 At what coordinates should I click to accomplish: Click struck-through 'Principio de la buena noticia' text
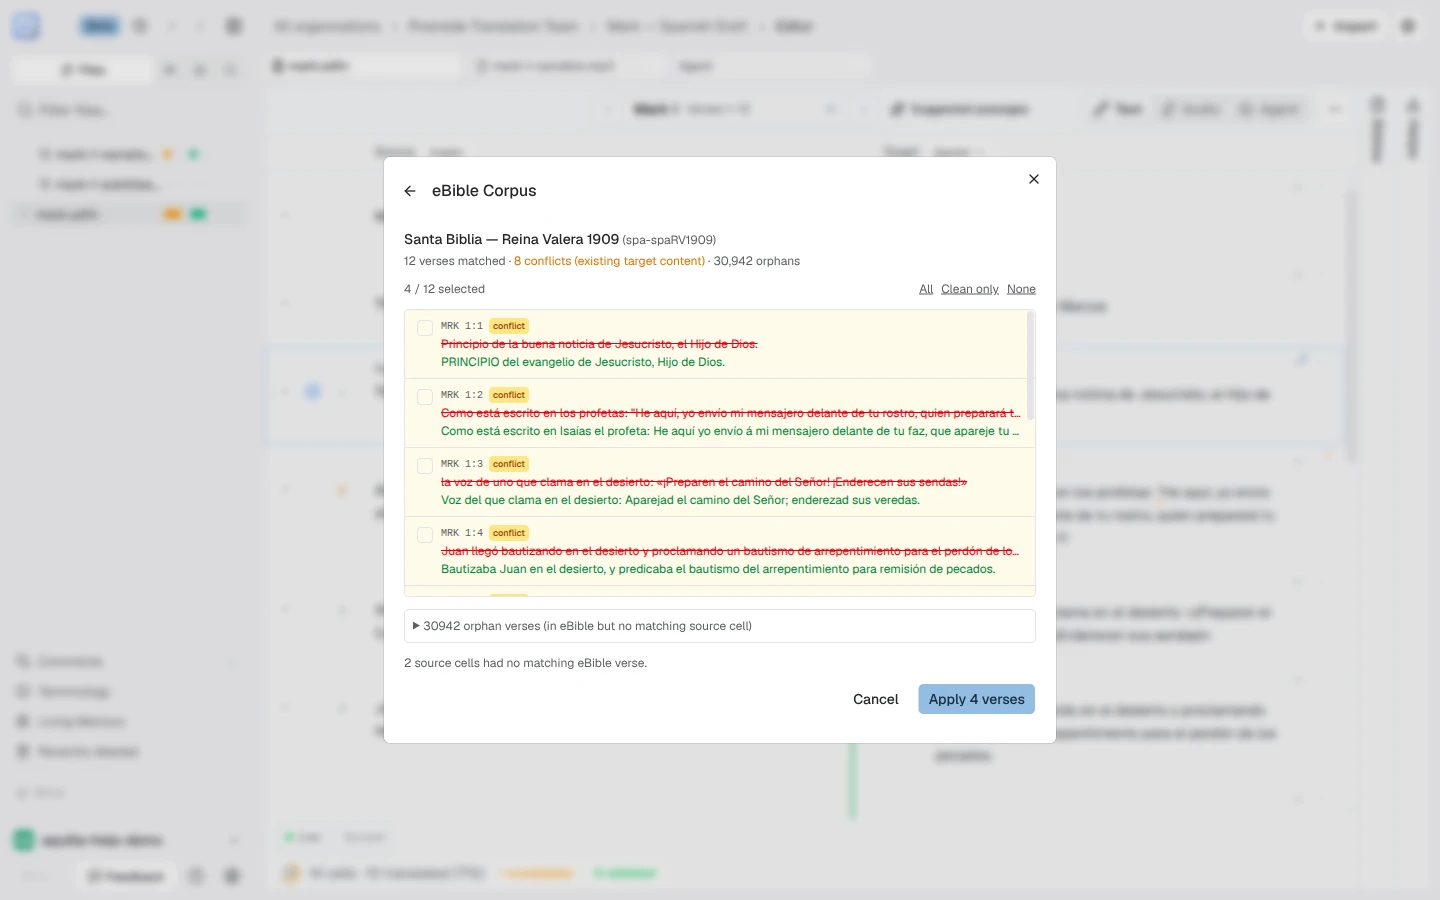coord(599,344)
